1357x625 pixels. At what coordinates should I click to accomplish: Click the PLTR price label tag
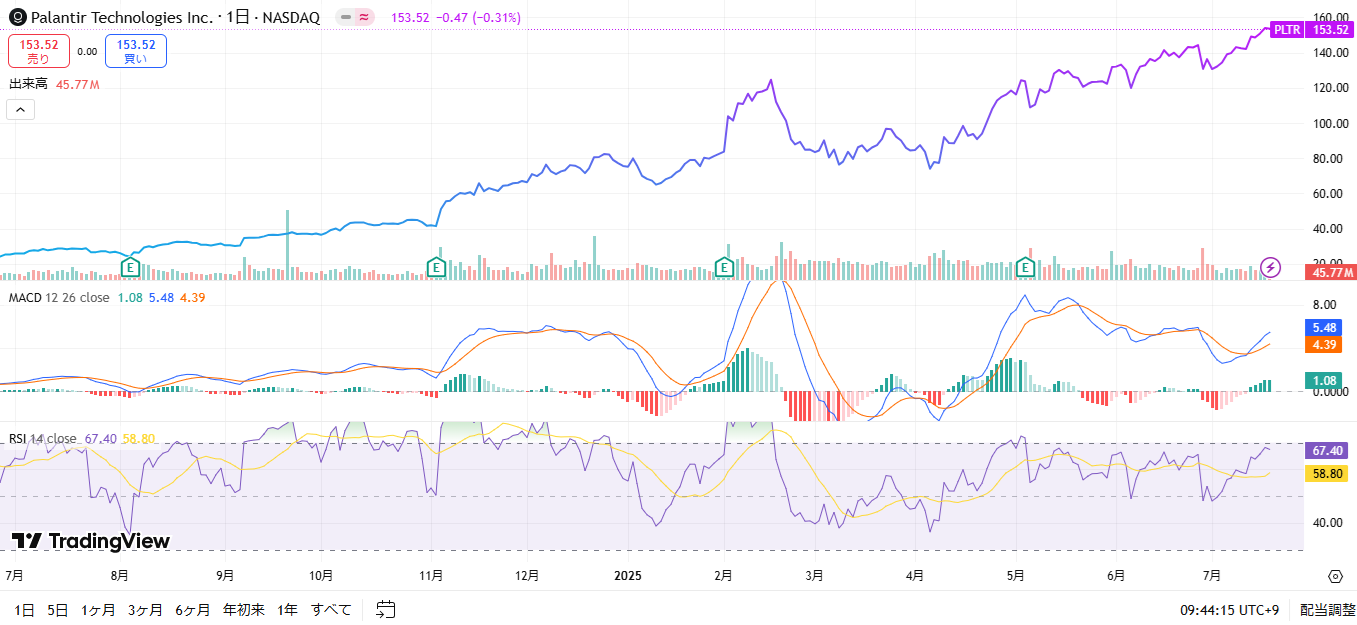[1288, 29]
